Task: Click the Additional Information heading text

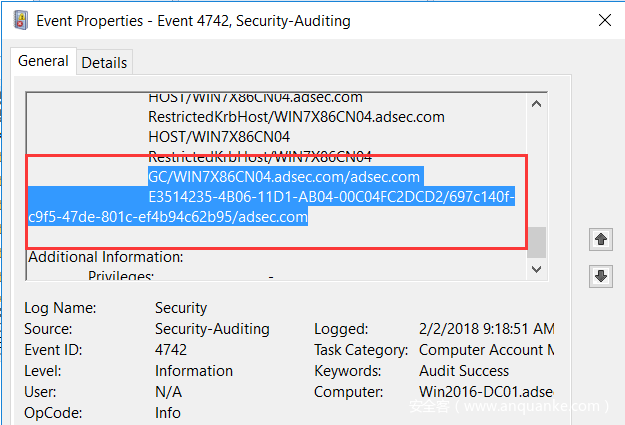Action: pyautogui.click(x=105, y=257)
